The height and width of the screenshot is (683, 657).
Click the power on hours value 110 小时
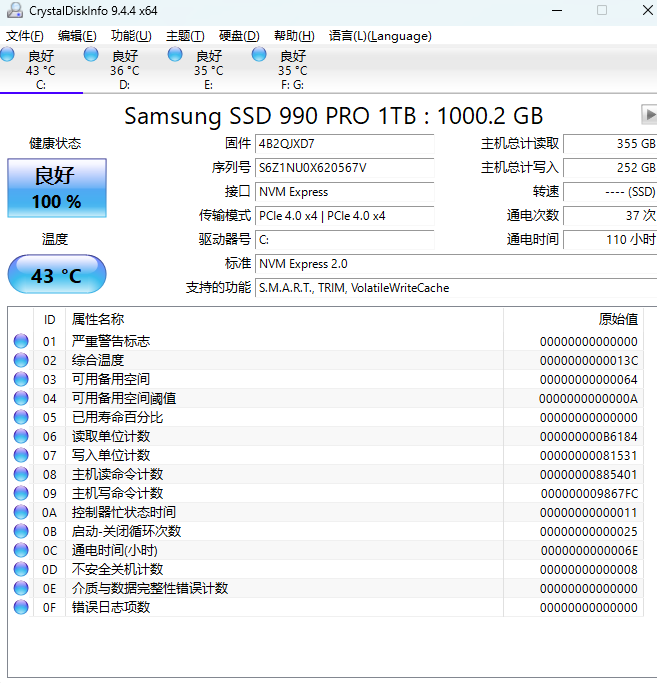point(610,240)
